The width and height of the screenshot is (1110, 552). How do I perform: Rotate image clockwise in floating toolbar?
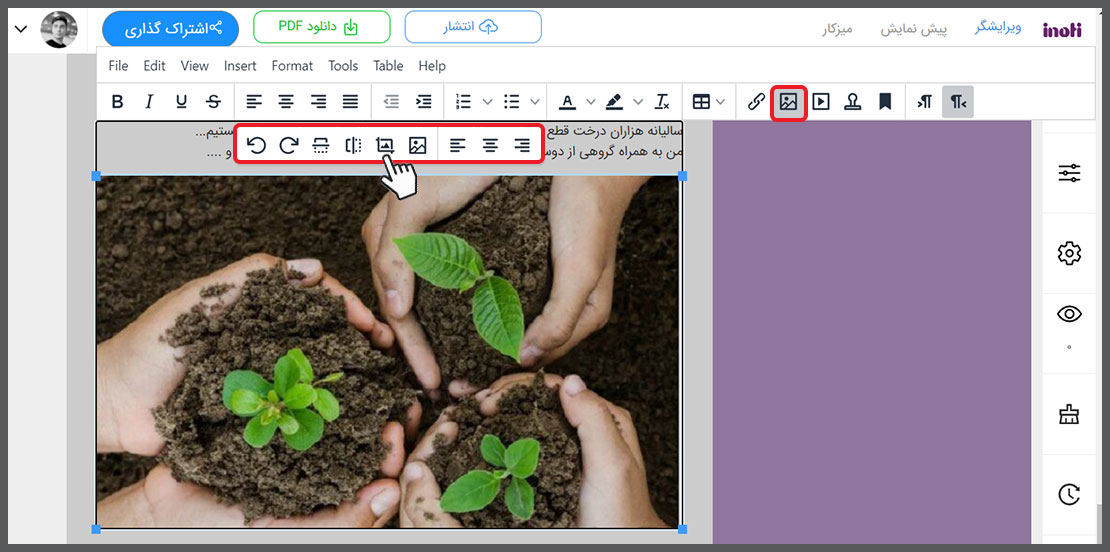point(289,145)
